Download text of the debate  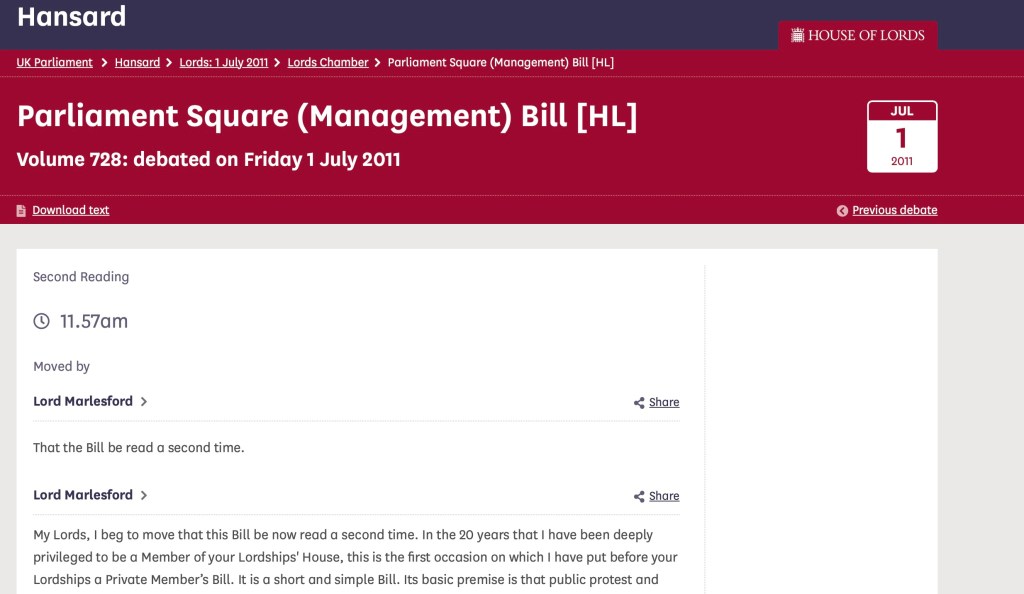70,210
